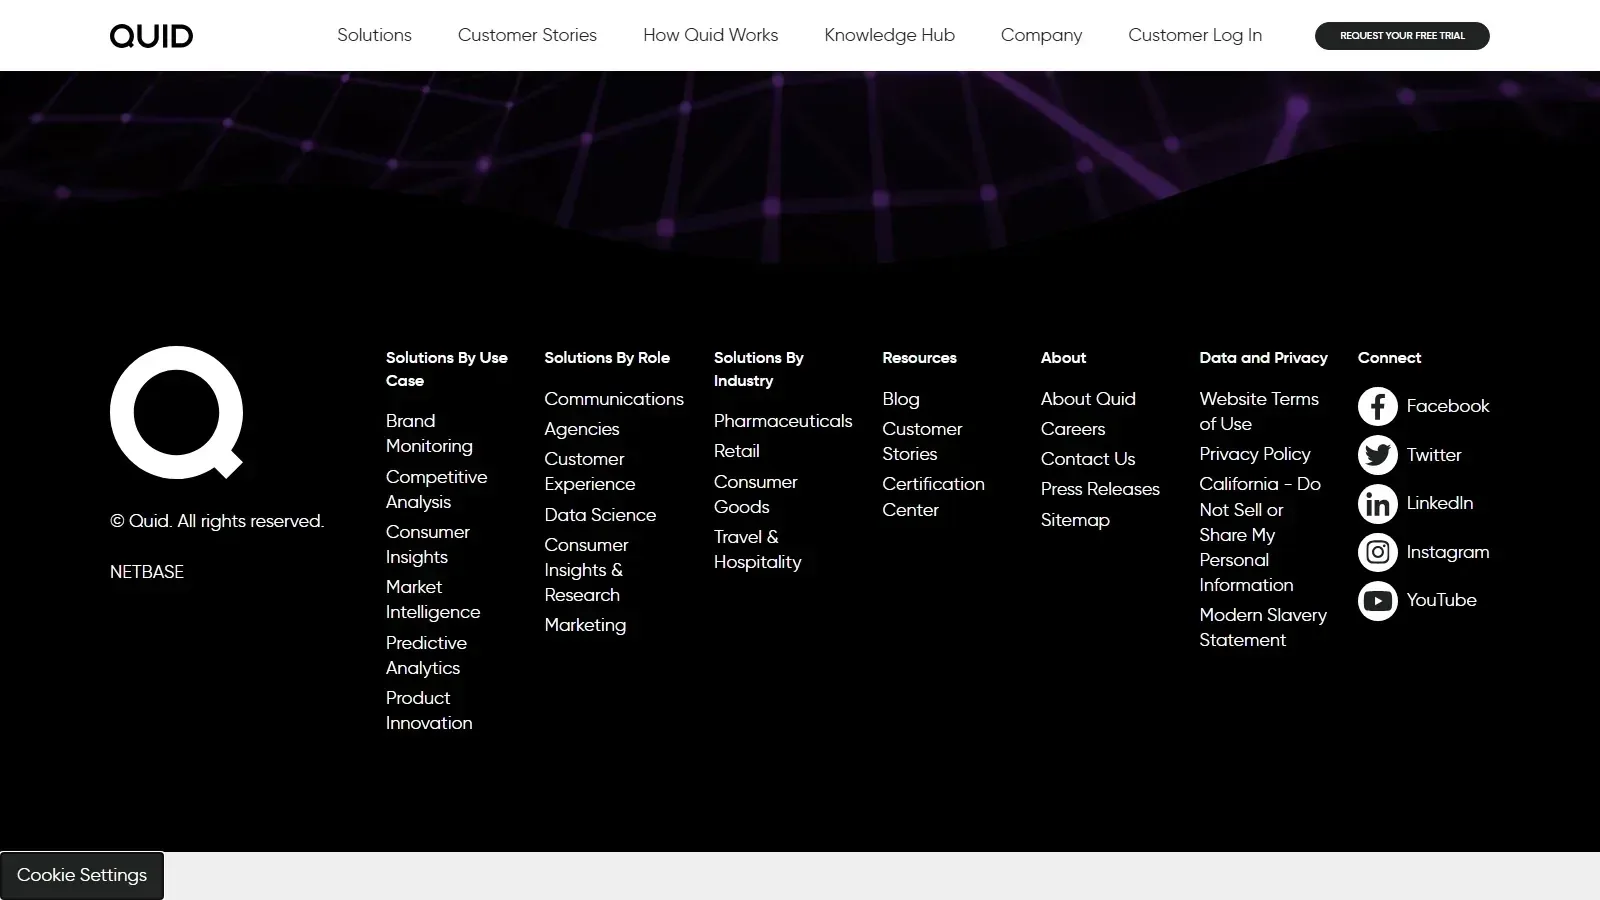
Task: Follow the NETBASE link
Action: point(147,572)
